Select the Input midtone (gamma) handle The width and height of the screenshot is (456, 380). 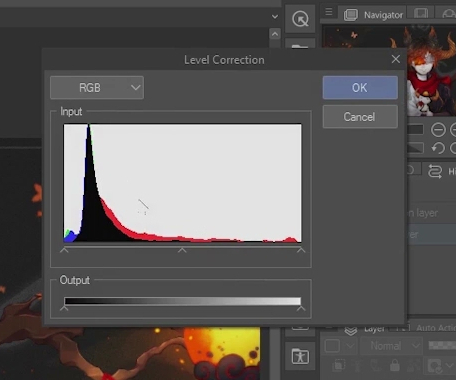tap(182, 250)
